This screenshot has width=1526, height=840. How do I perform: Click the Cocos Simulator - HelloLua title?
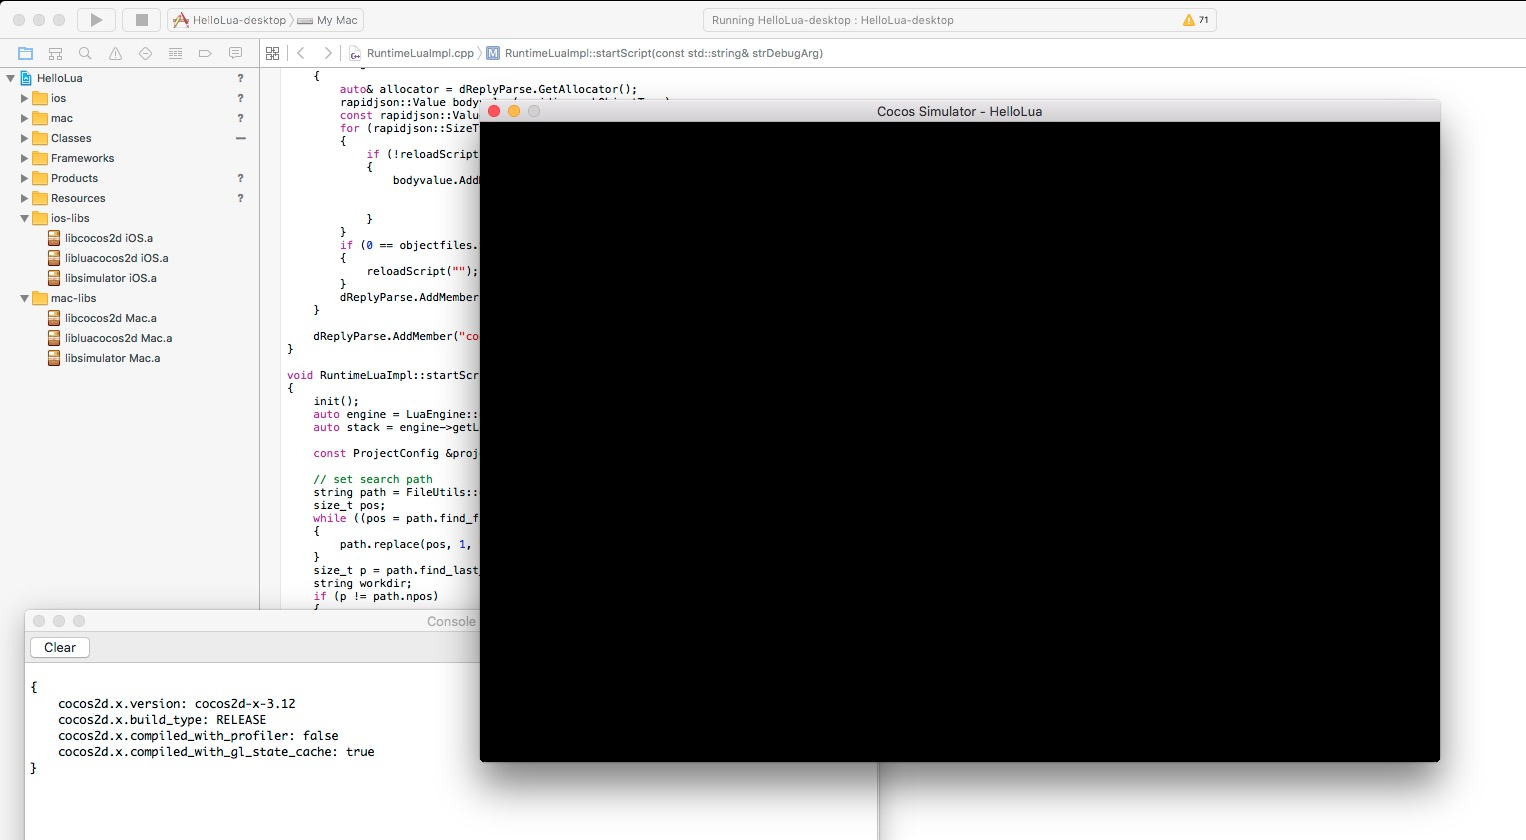[x=960, y=111]
